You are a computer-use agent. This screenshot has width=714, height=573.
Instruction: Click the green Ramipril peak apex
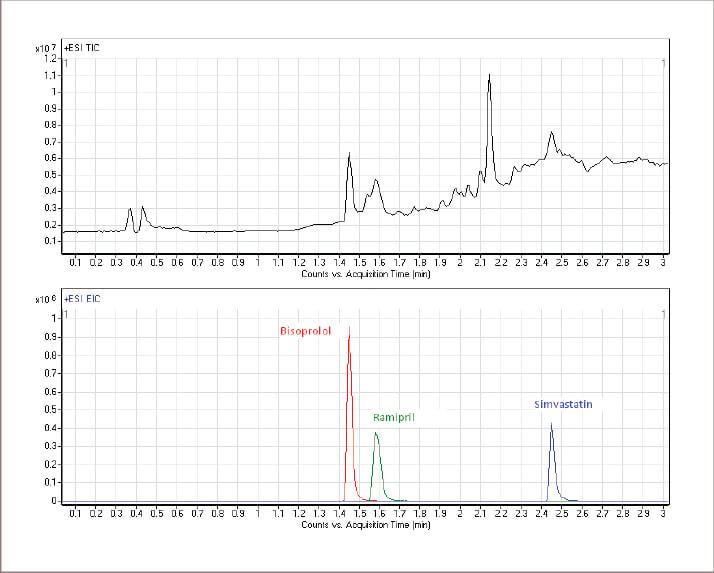coord(376,433)
